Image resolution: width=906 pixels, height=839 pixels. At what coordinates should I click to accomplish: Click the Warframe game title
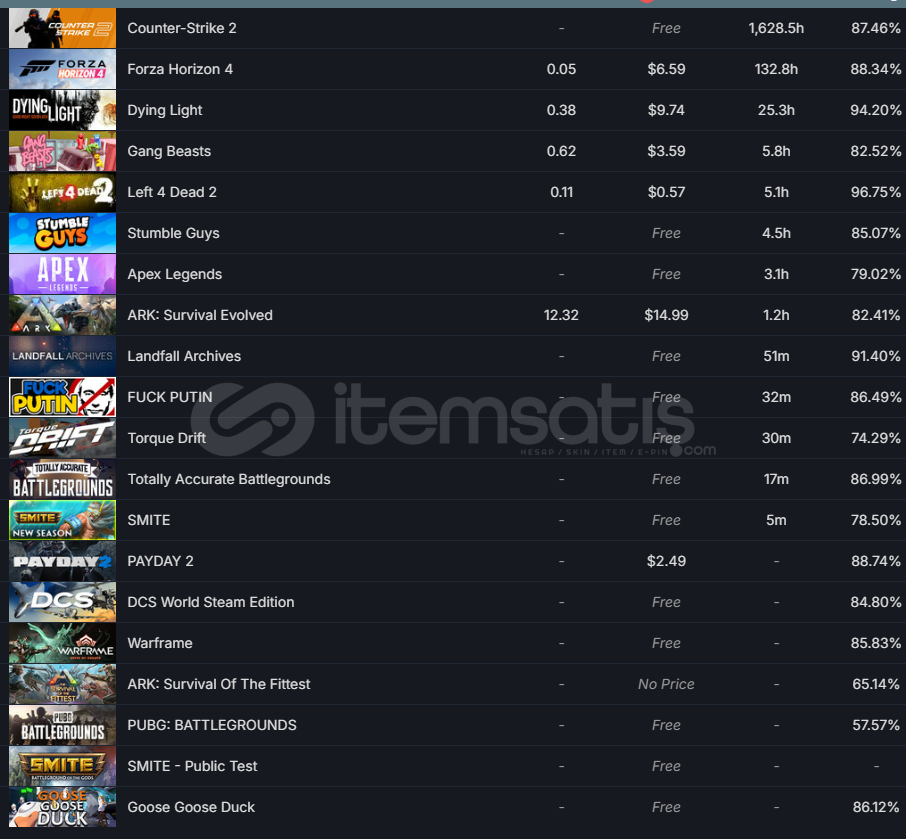coord(160,644)
